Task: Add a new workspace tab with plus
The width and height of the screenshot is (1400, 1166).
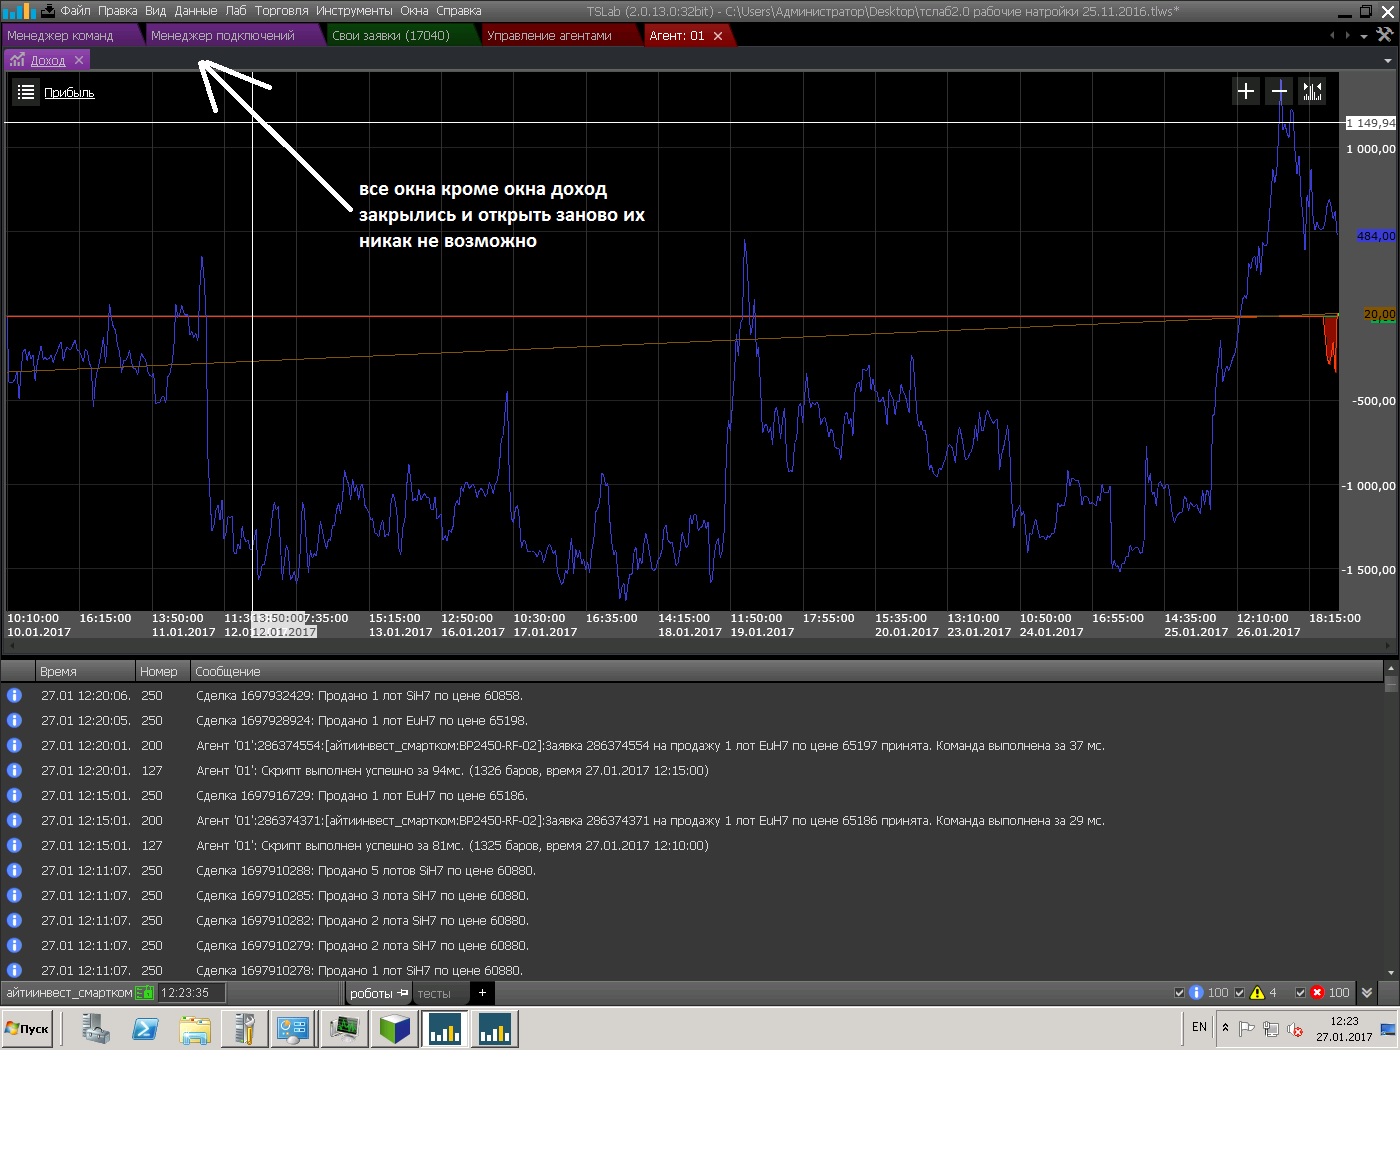Action: pos(482,993)
